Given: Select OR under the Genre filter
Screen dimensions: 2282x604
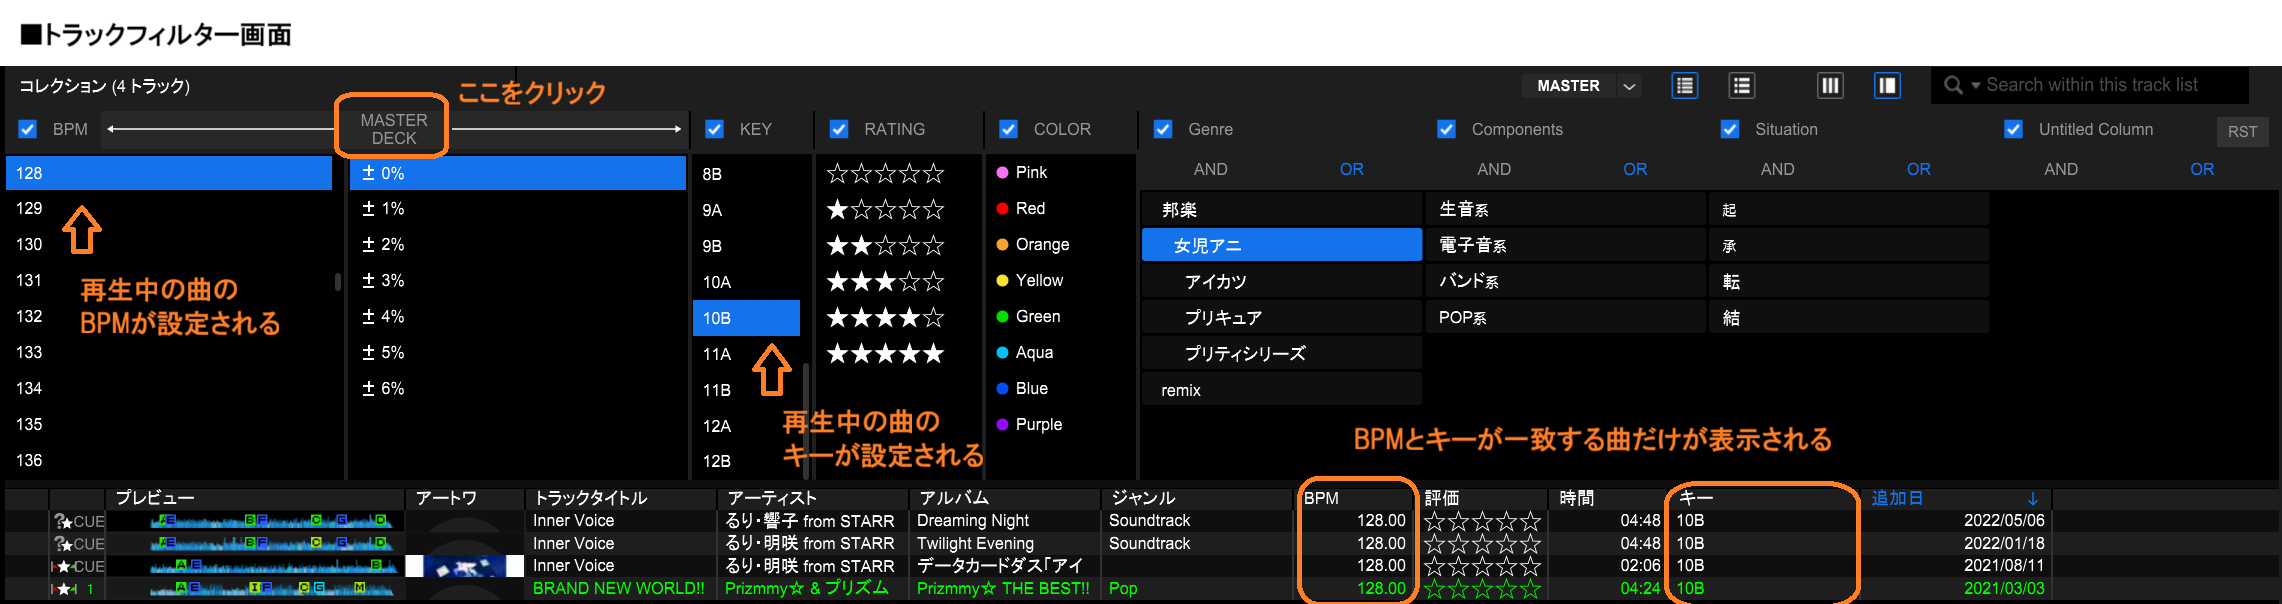Looking at the screenshot, I should point(1351,169).
